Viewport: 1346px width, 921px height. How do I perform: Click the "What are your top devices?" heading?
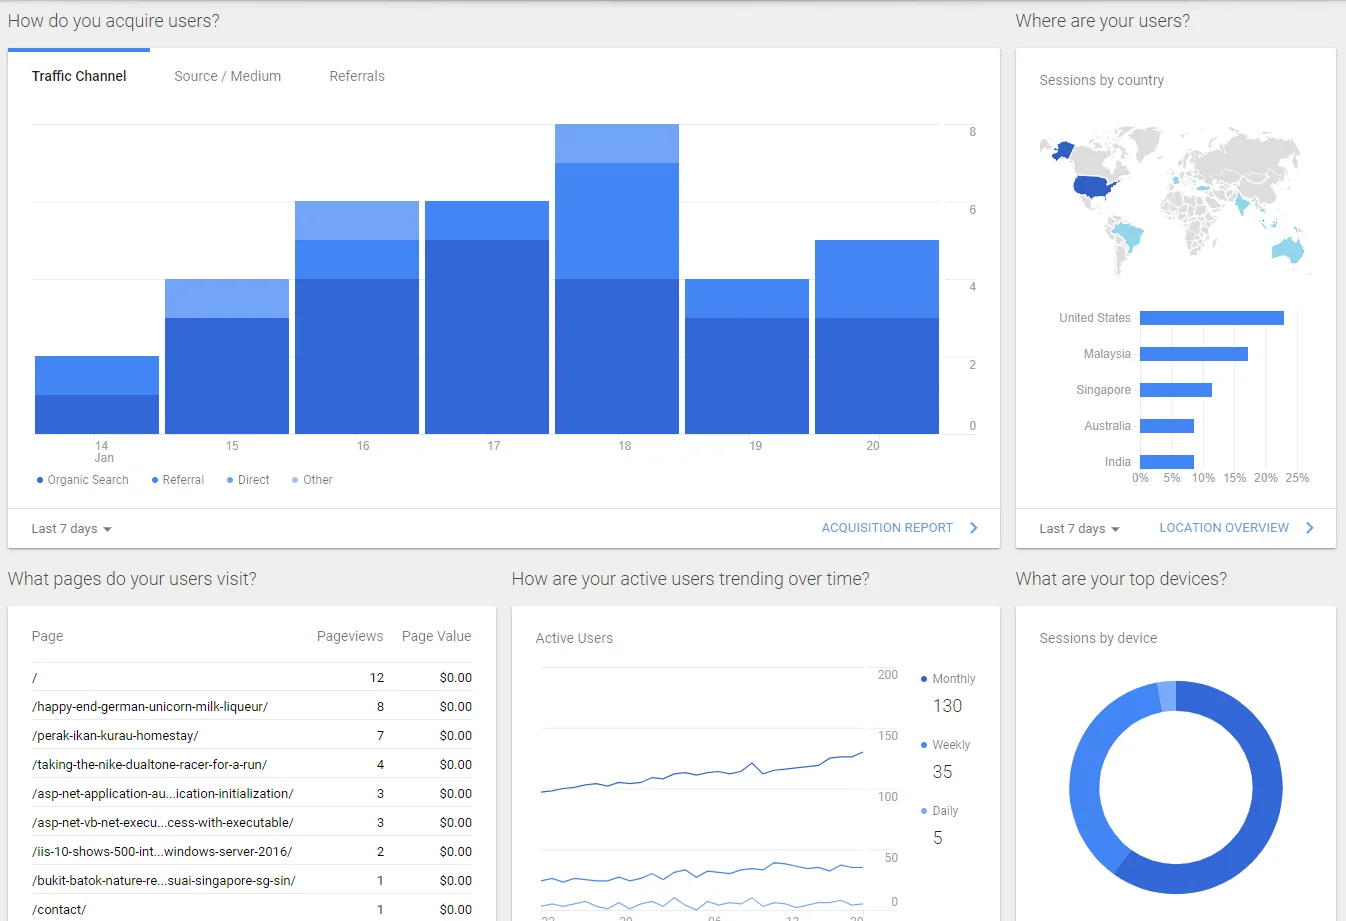pos(1121,579)
